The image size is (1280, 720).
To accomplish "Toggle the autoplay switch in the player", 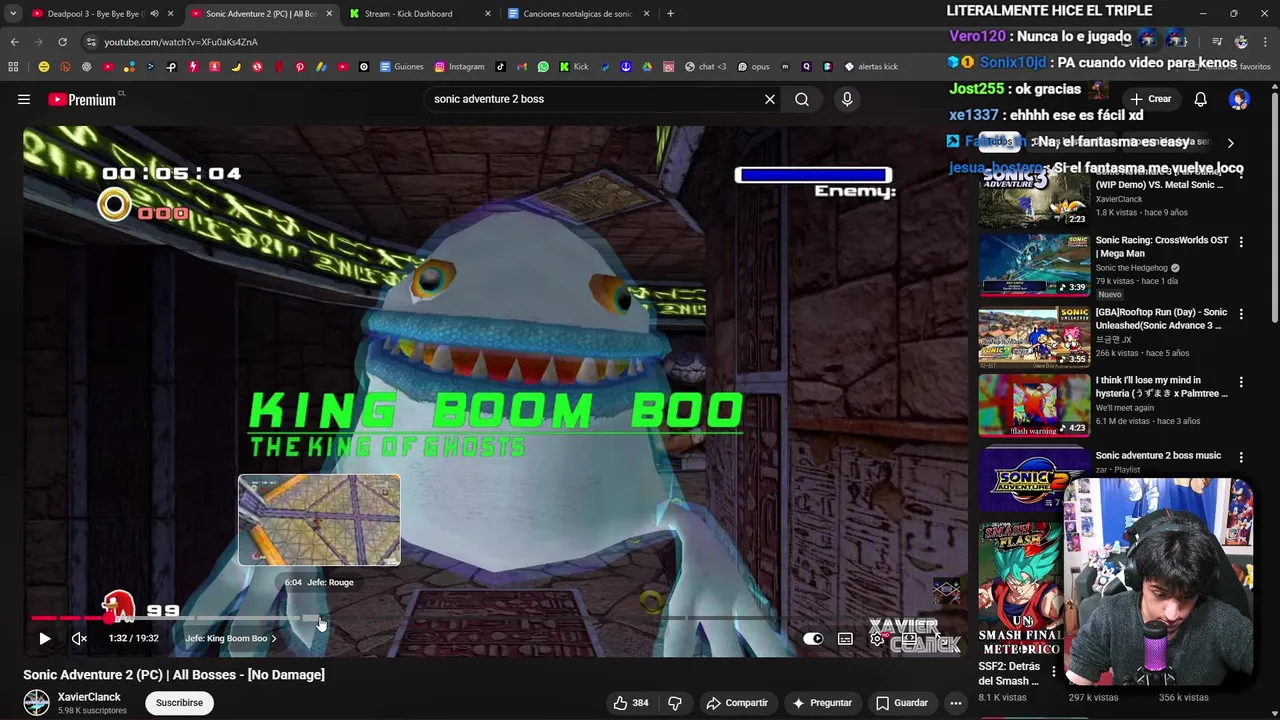I will [813, 638].
